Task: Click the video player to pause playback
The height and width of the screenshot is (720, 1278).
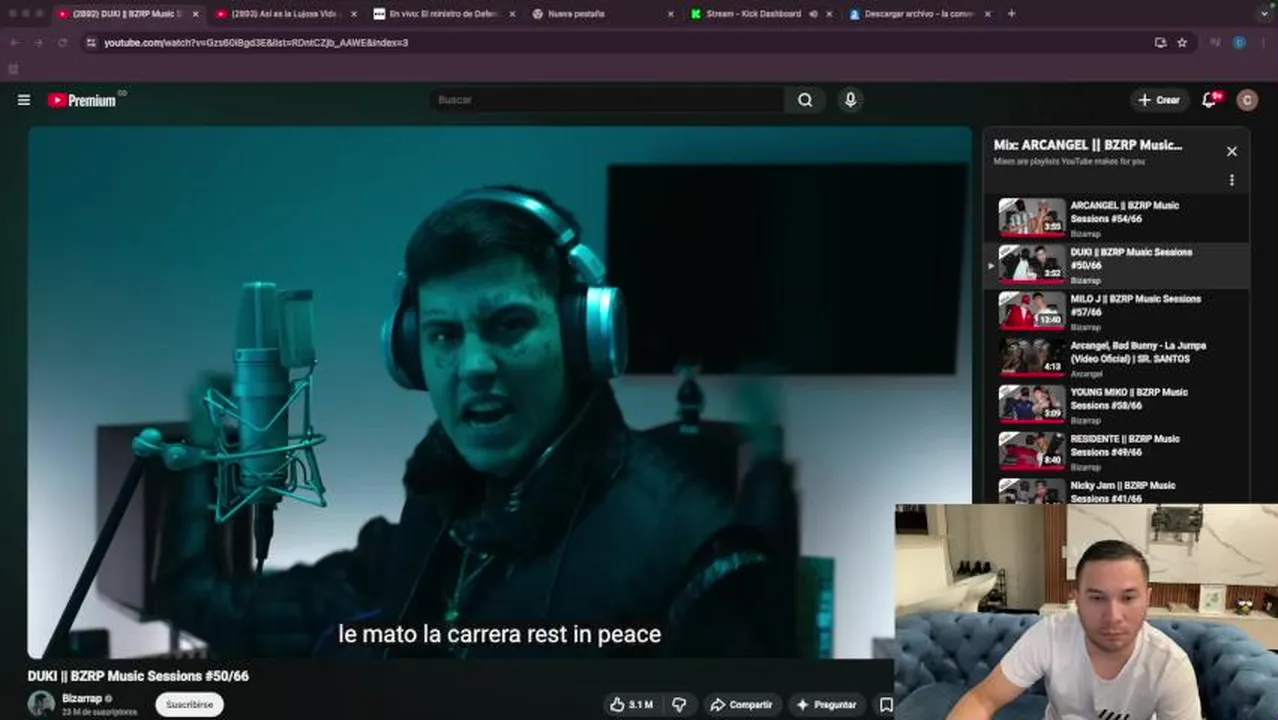Action: (x=499, y=392)
